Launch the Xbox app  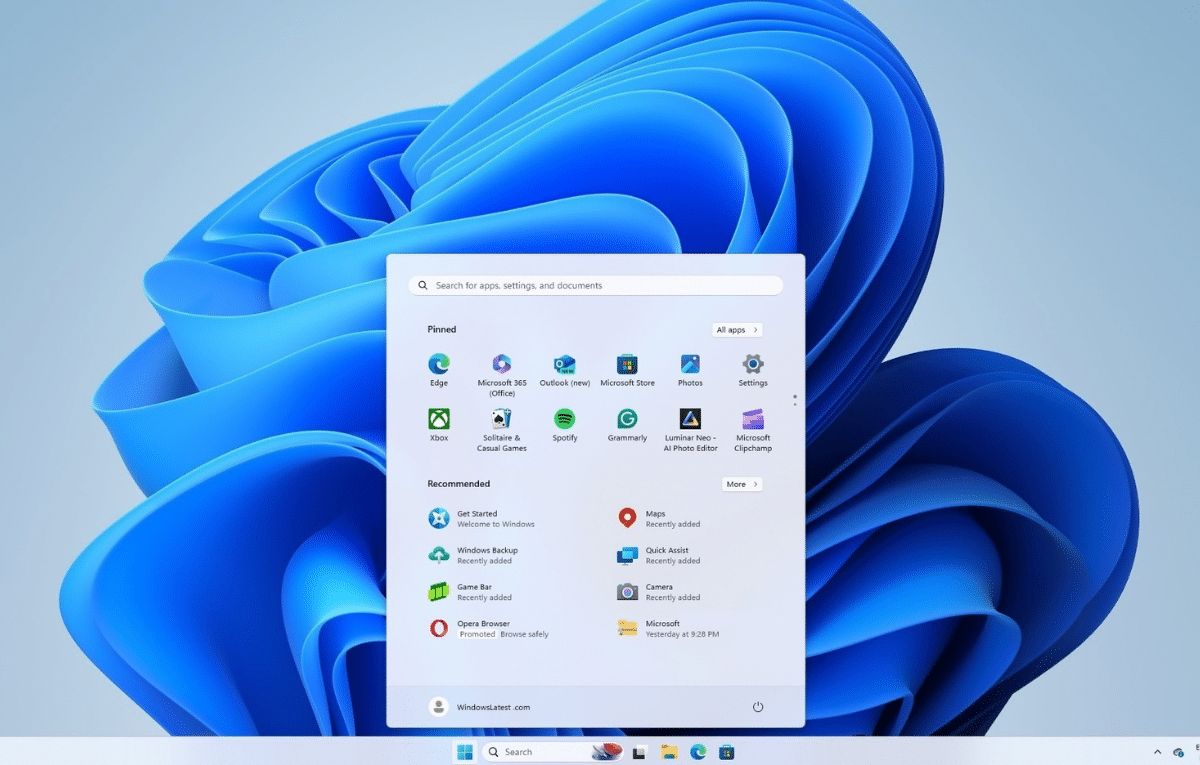[x=438, y=420]
